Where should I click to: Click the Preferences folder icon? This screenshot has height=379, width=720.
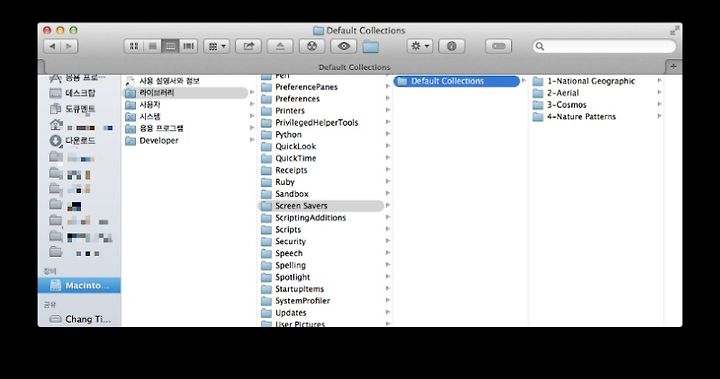pyautogui.click(x=266, y=99)
